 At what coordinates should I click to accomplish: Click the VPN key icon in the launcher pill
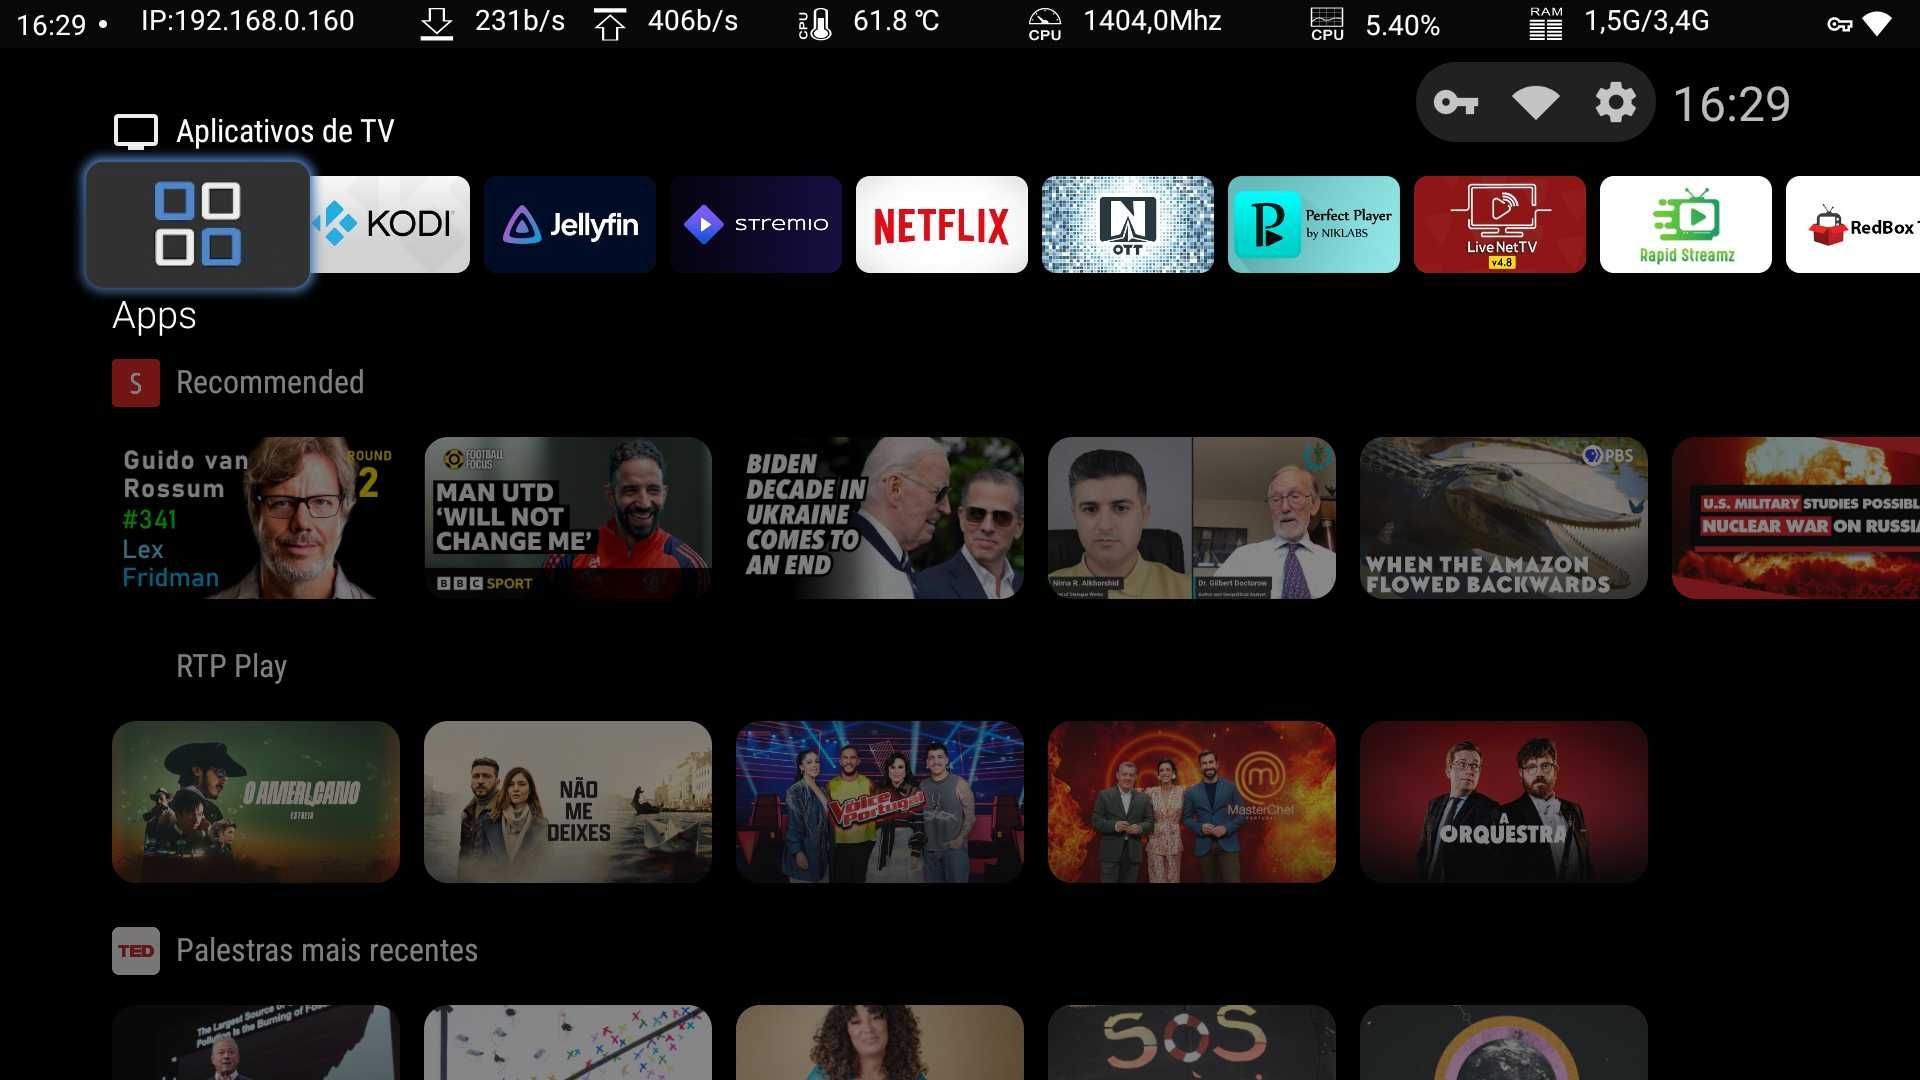click(1456, 102)
